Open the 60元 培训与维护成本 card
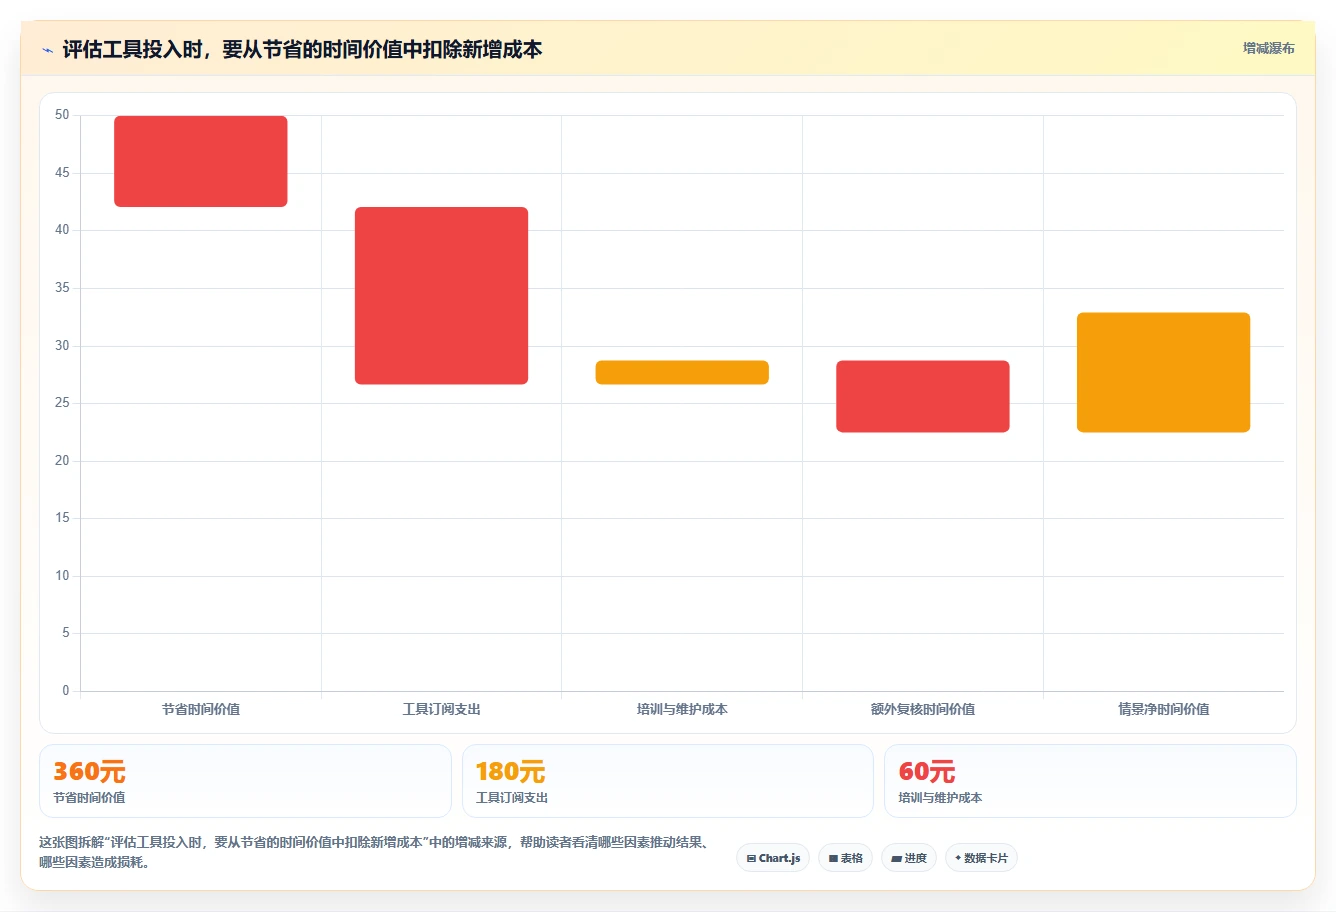The height and width of the screenshot is (912, 1336). tap(1090, 781)
